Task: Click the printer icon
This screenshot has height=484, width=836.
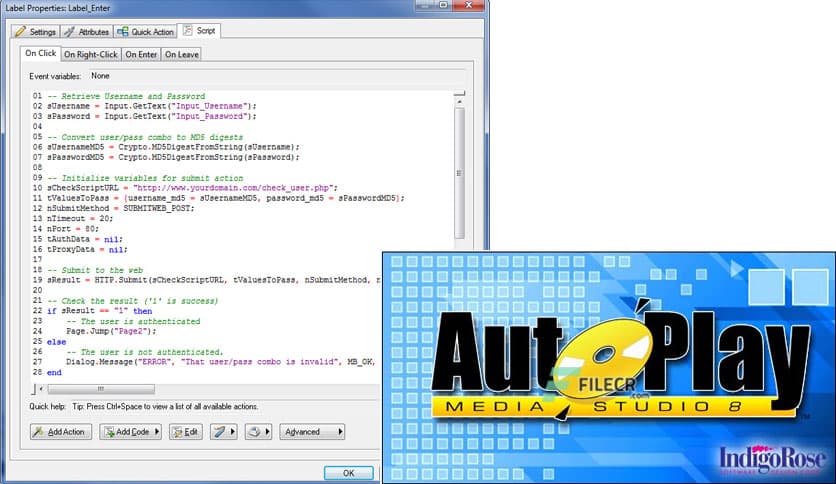Action: [254, 432]
